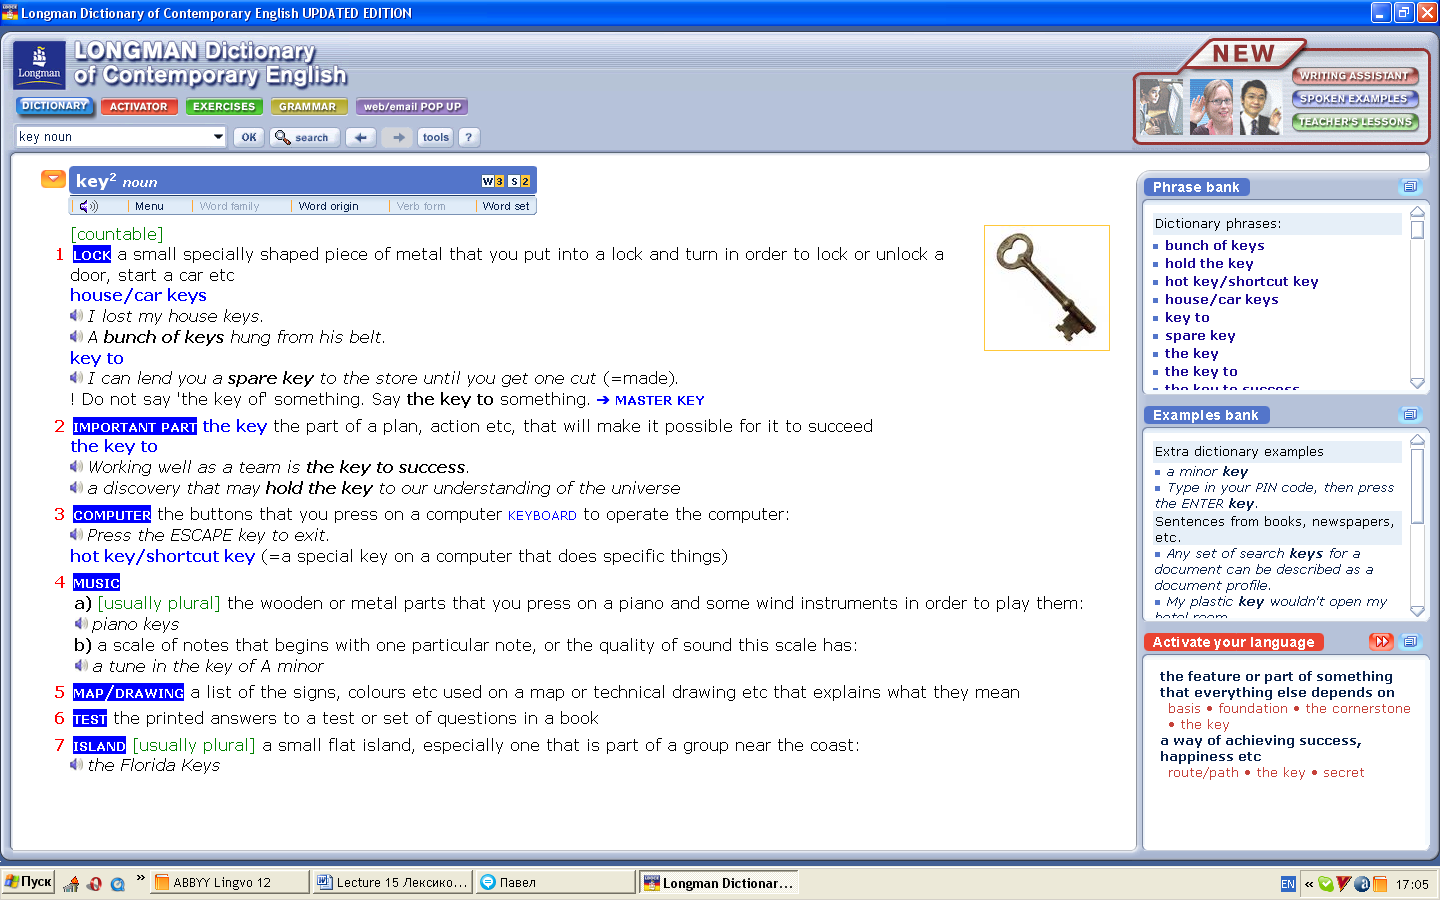Click the OK button
The width and height of the screenshot is (1440, 900).
249,137
